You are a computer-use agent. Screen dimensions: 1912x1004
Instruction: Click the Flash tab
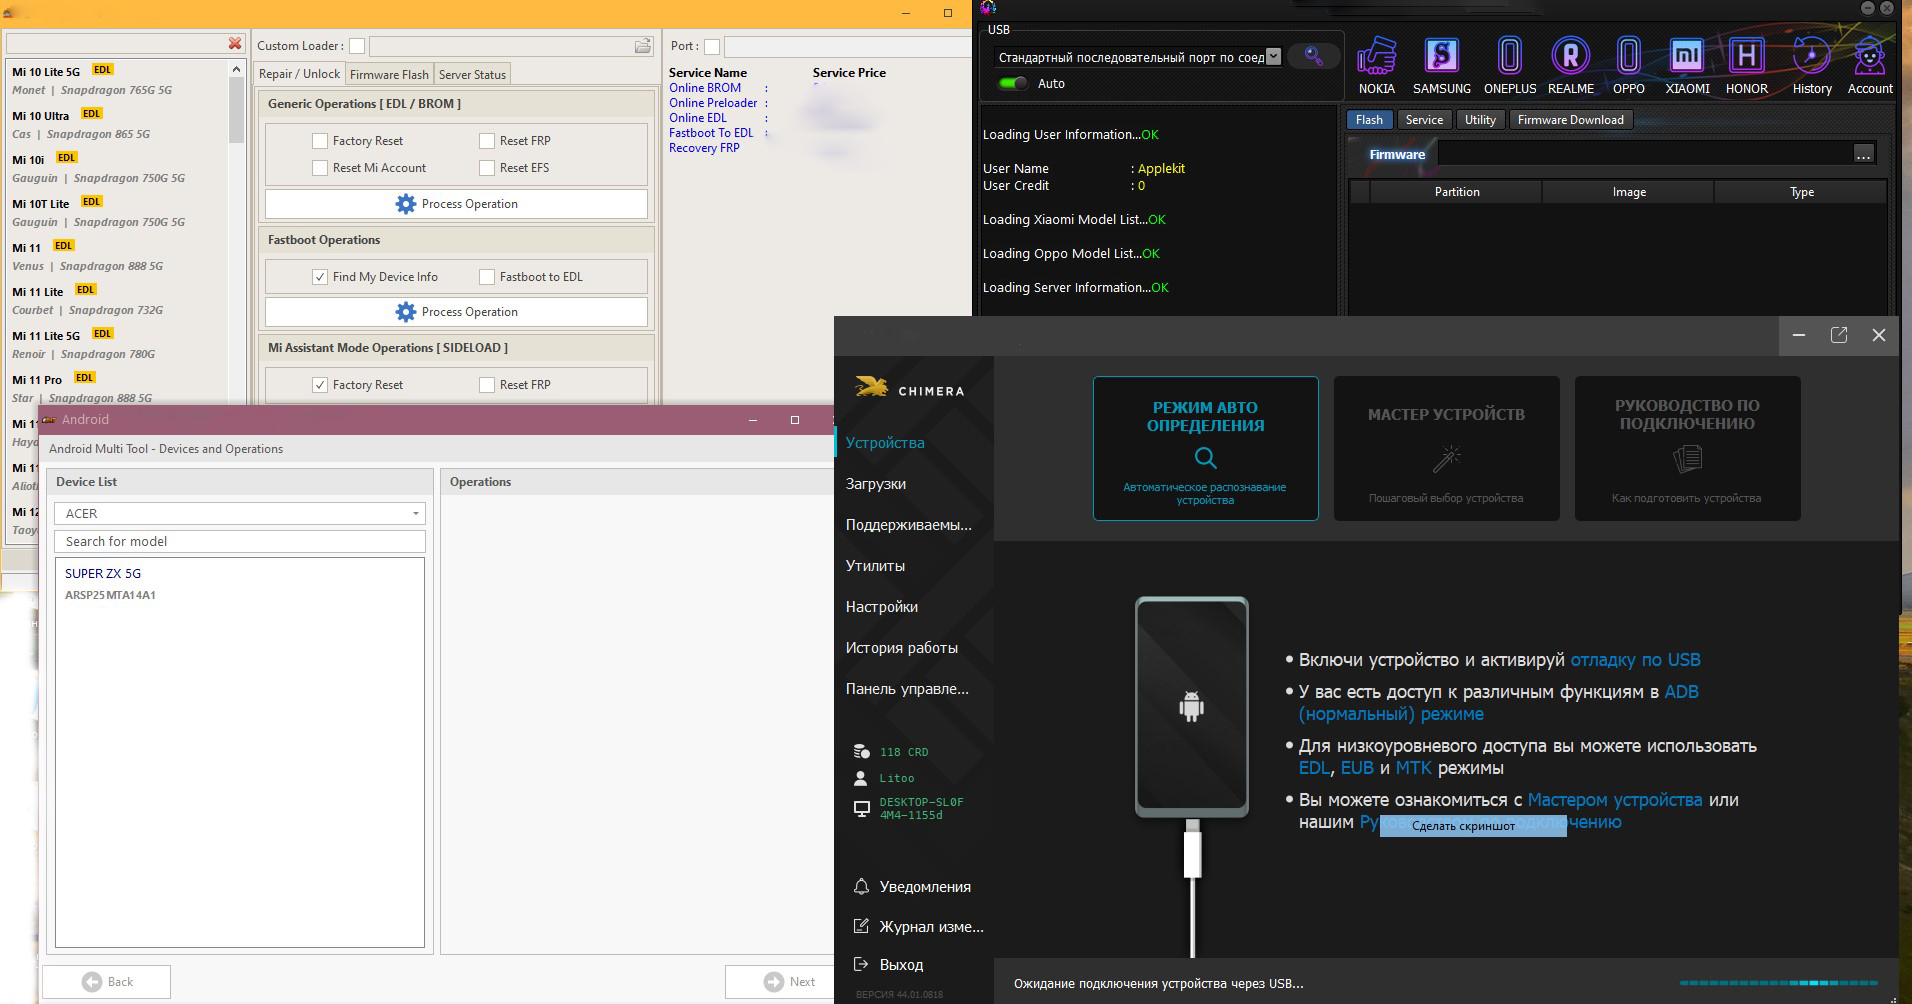coord(1369,120)
